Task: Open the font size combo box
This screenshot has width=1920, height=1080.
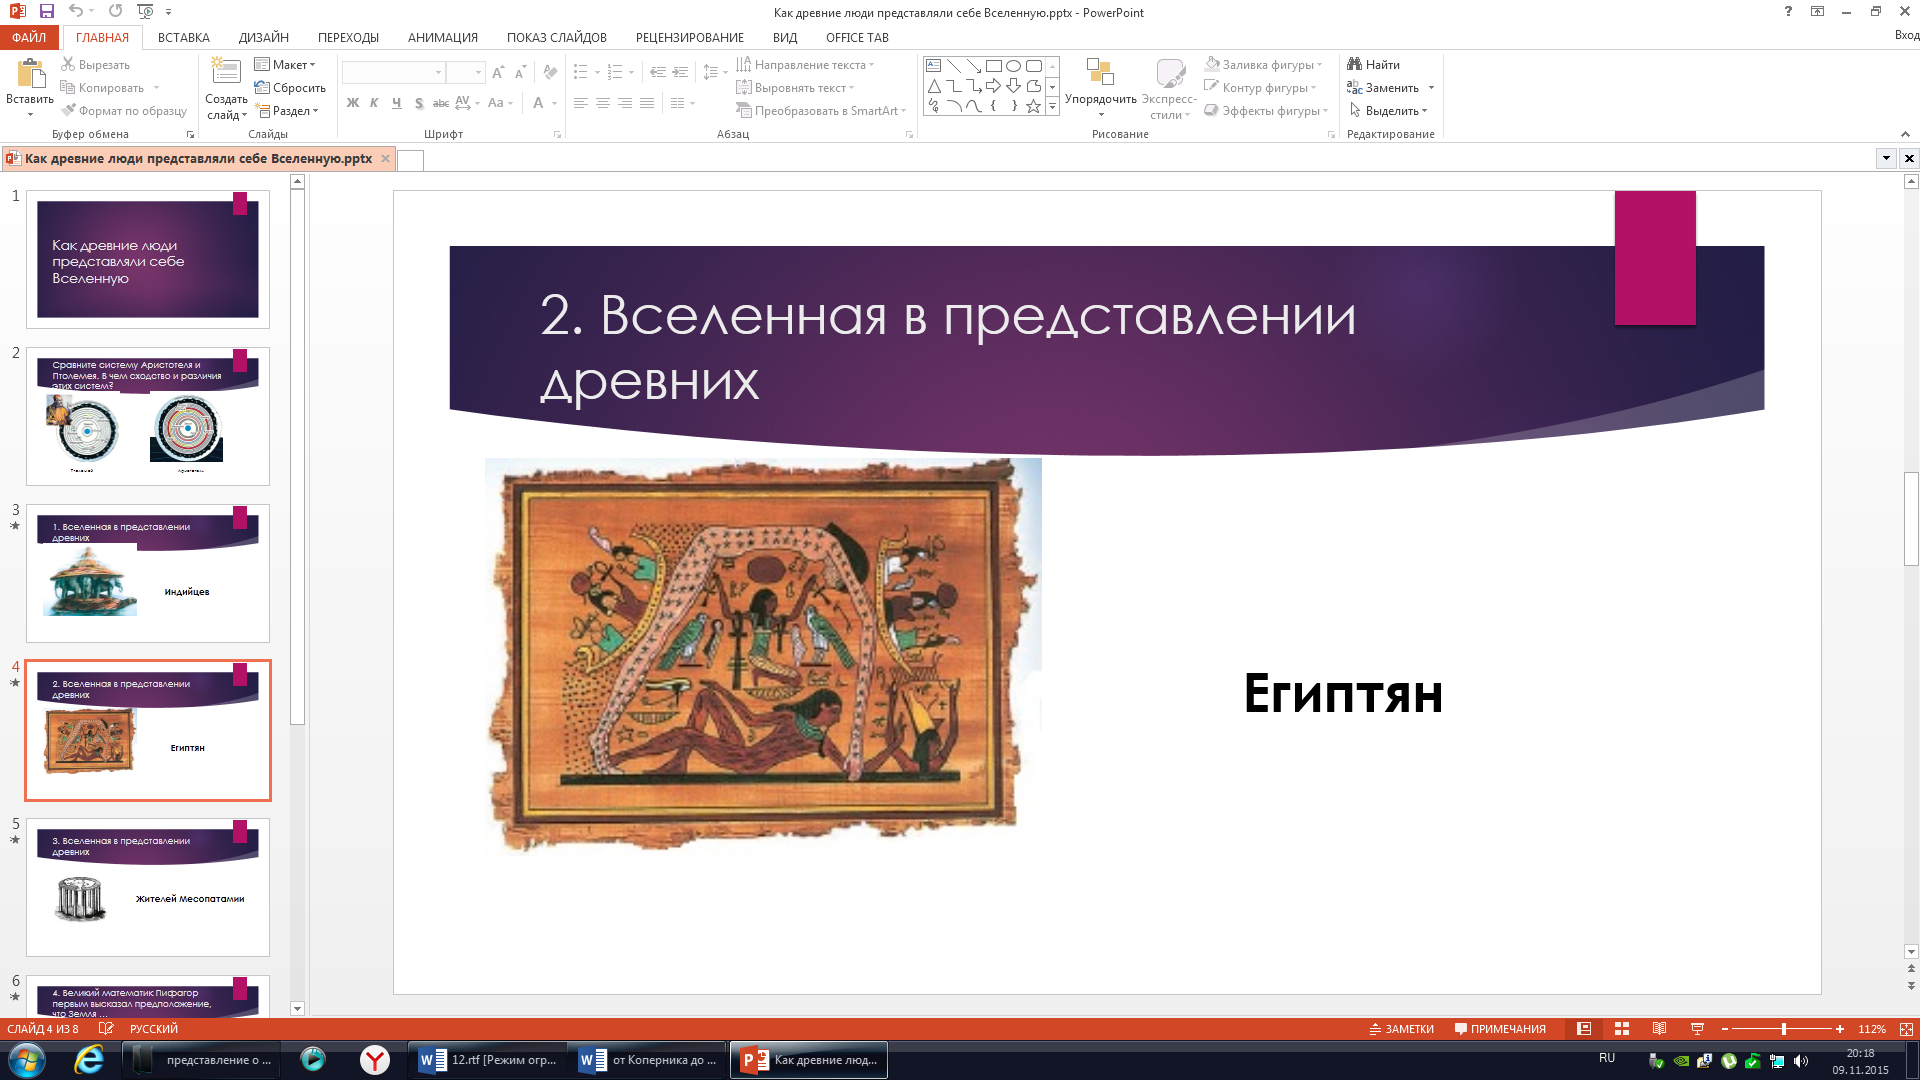Action: point(465,72)
